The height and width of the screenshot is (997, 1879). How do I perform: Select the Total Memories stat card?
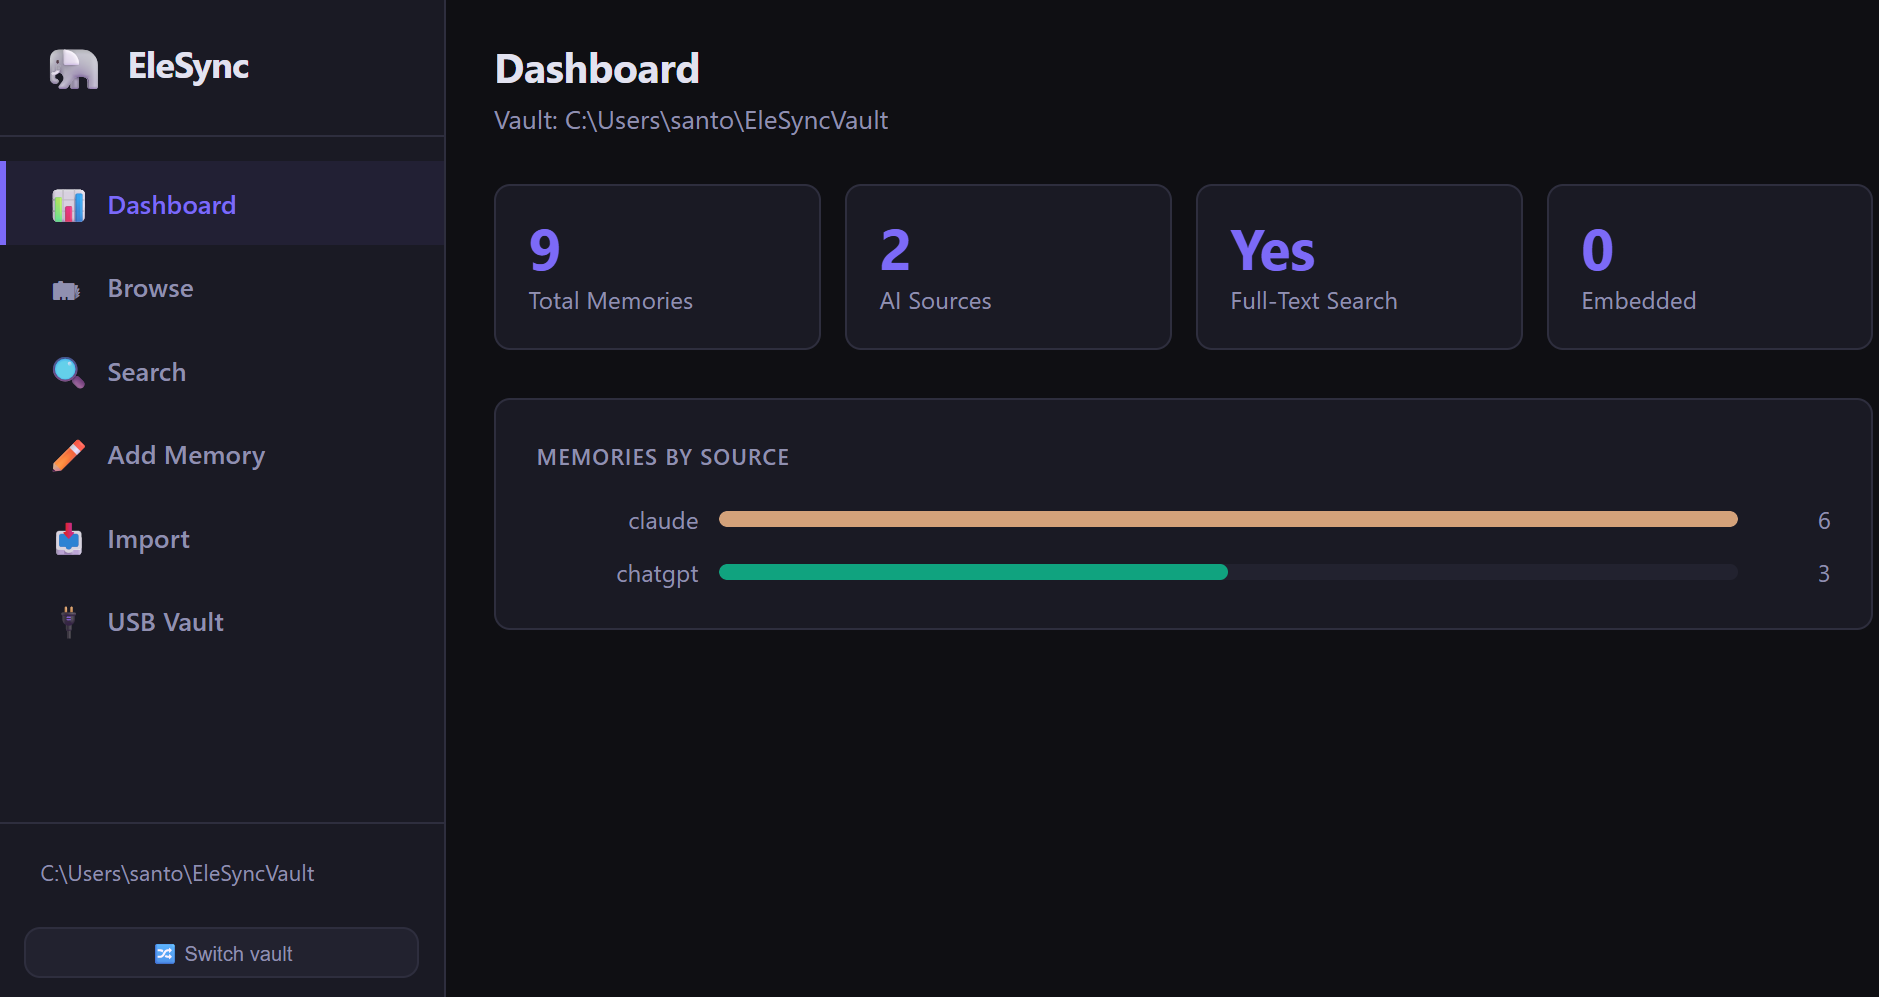[657, 267]
